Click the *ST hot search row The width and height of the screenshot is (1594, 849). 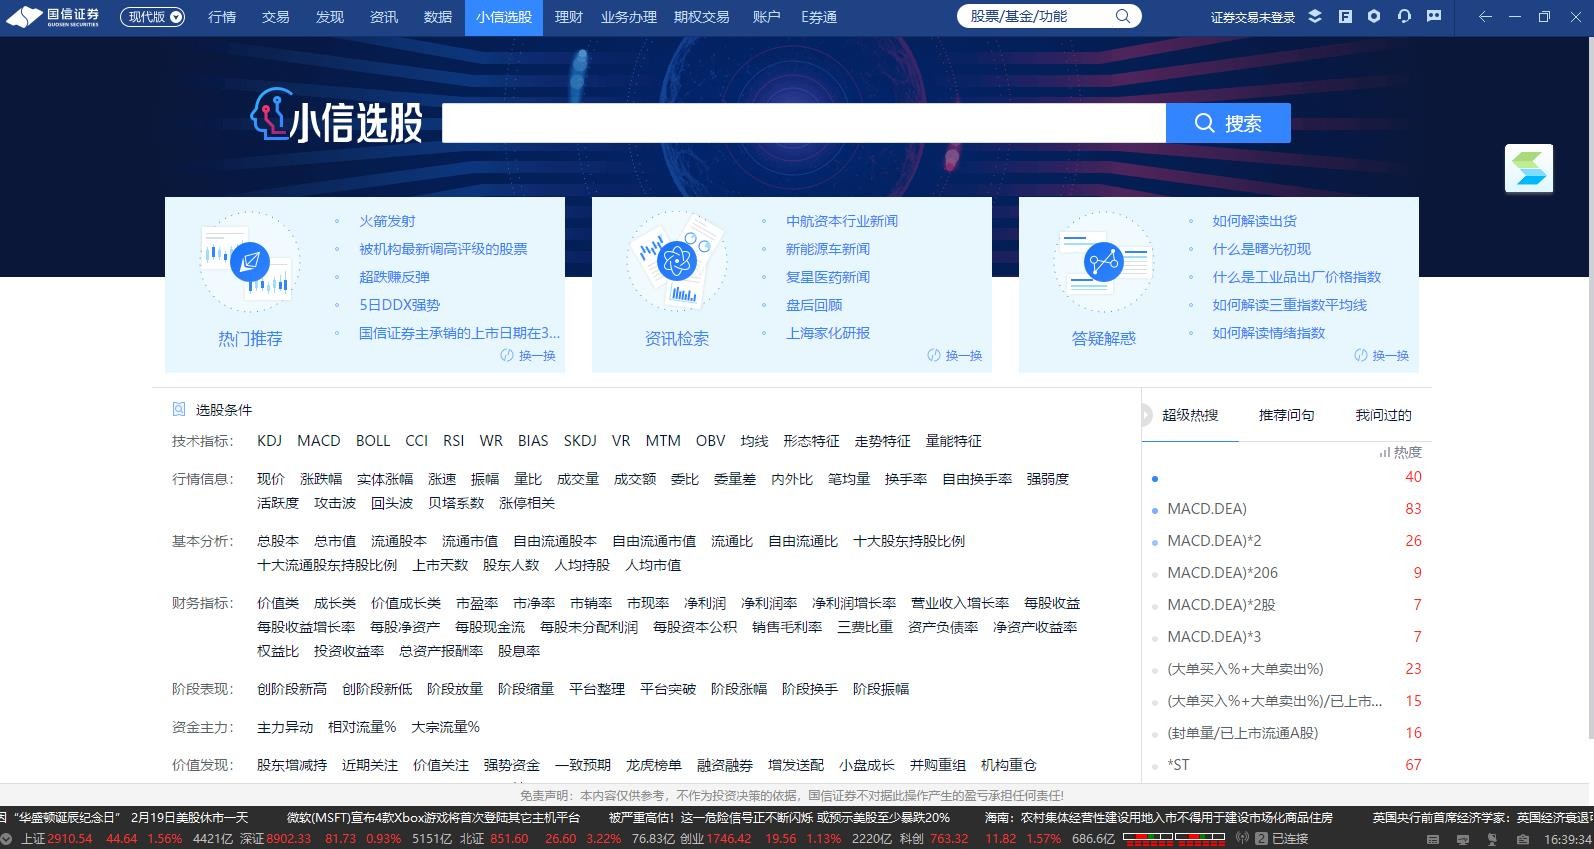(1287, 765)
